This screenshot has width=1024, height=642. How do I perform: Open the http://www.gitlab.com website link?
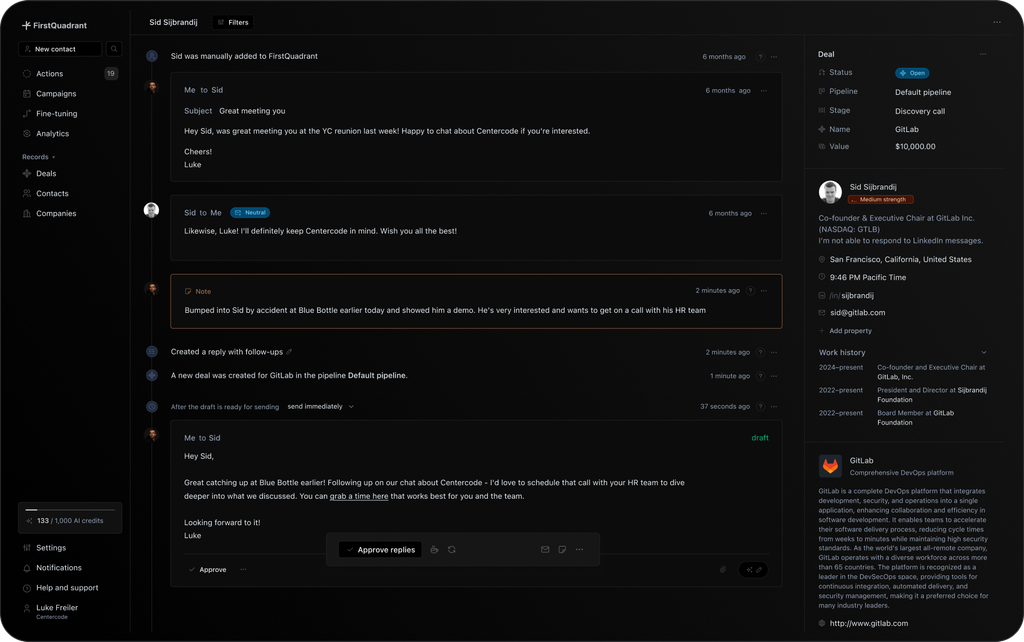pos(869,624)
